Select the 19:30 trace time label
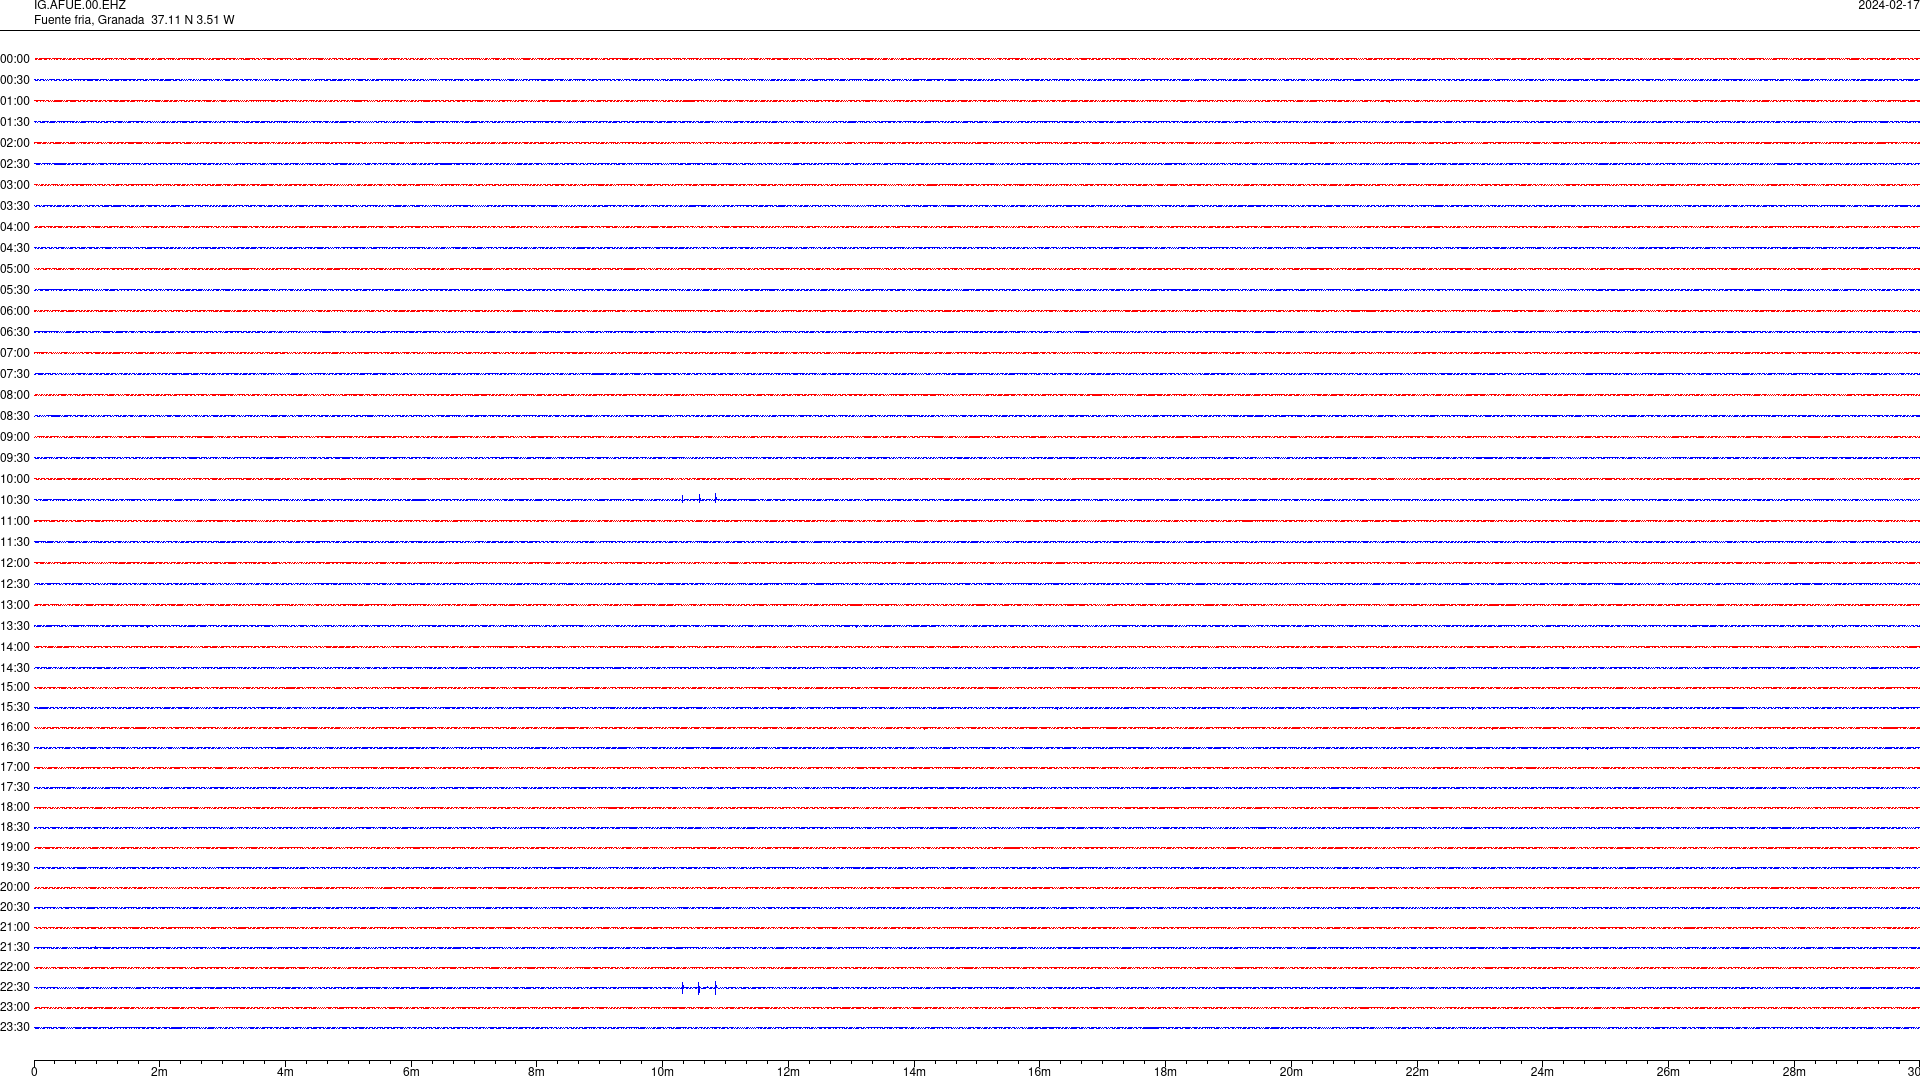Image resolution: width=1920 pixels, height=1080 pixels. click(x=15, y=867)
